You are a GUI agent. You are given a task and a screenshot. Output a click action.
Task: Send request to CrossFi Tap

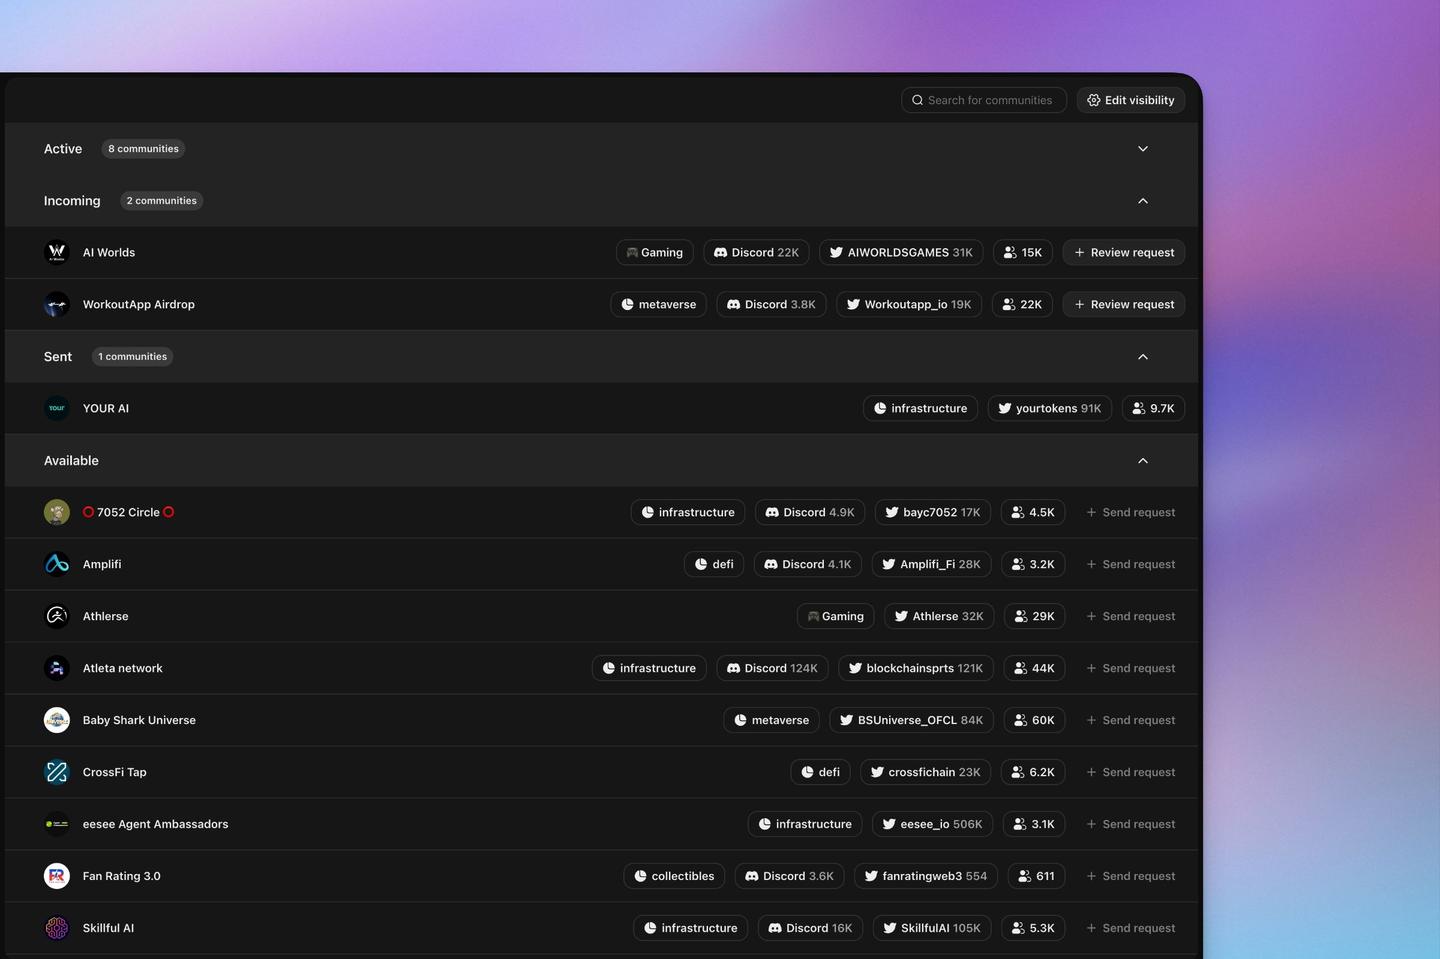coord(1131,772)
